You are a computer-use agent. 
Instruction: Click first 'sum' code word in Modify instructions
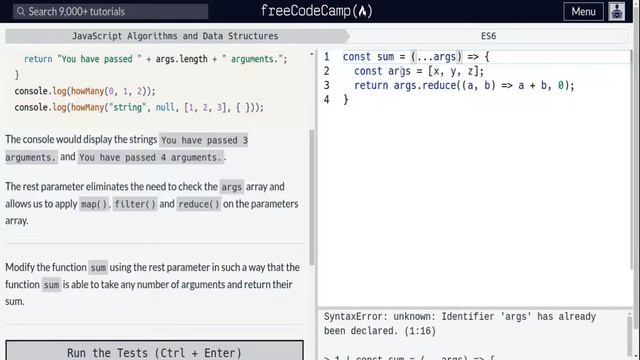click(98, 268)
